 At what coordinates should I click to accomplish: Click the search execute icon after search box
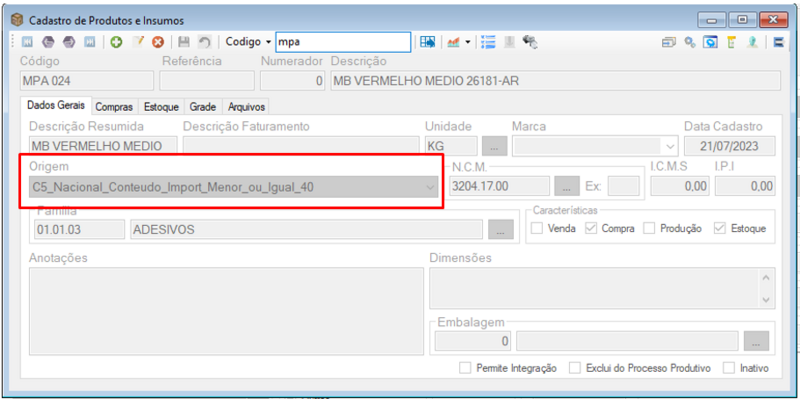tap(428, 42)
